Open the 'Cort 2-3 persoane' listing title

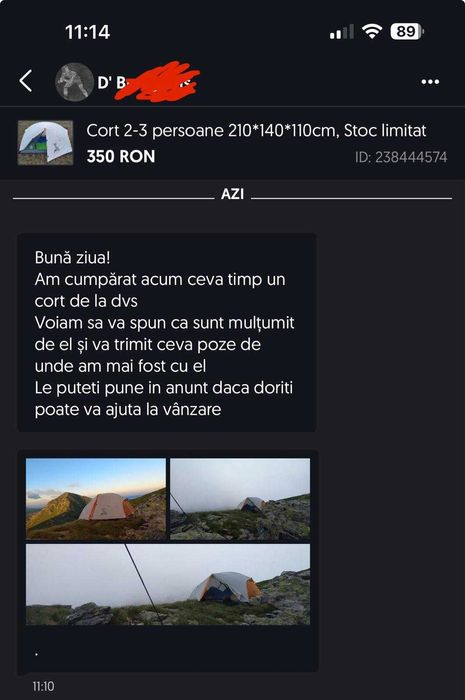pyautogui.click(x=256, y=131)
